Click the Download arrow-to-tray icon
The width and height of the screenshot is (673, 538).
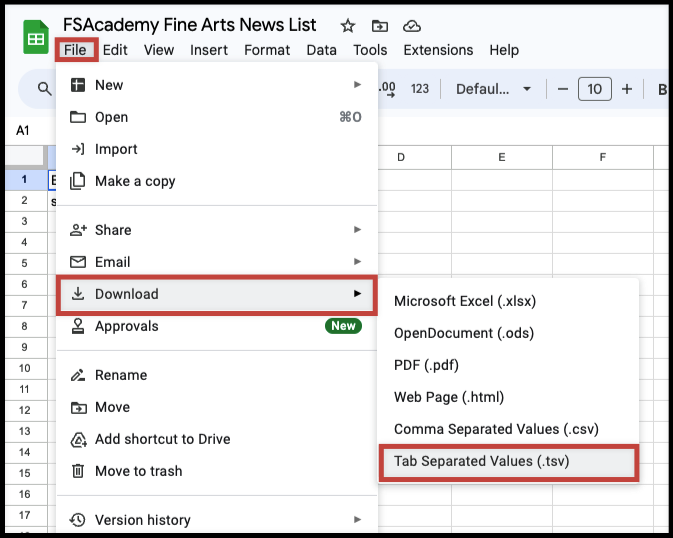(78, 294)
